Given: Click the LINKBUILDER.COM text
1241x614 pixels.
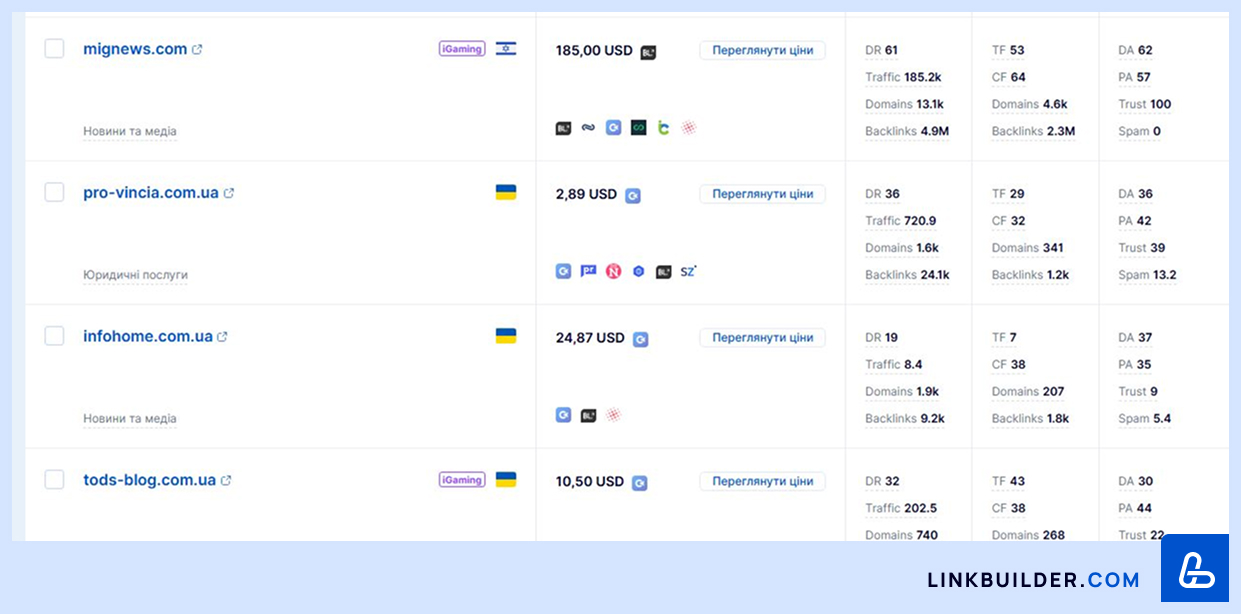Looking at the screenshot, I should (x=1033, y=580).
